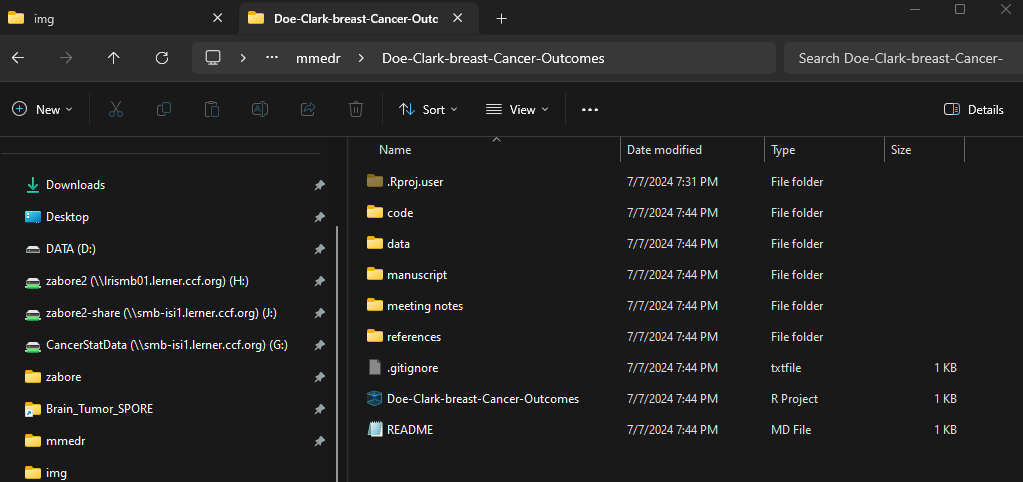The width and height of the screenshot is (1023, 482).
Task: Open the Sort dropdown menu
Action: 428,110
